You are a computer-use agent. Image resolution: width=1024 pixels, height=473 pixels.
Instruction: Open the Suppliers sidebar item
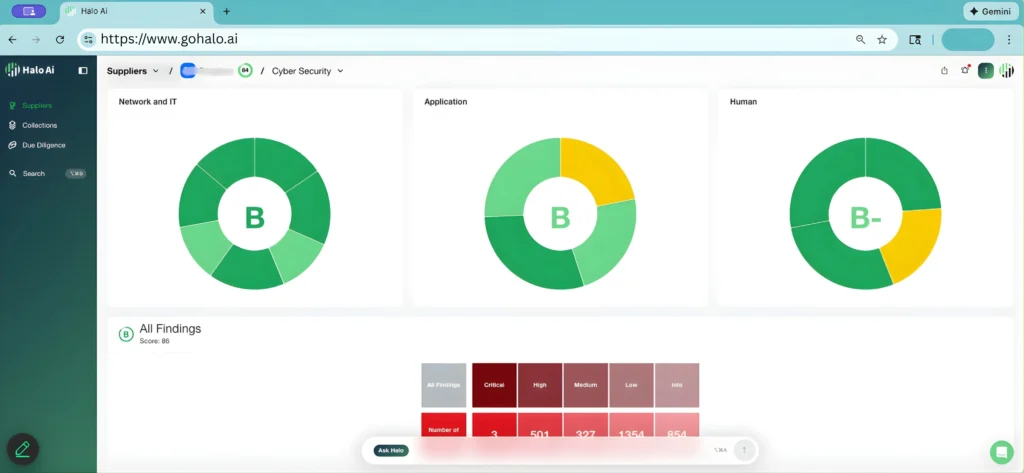37,105
